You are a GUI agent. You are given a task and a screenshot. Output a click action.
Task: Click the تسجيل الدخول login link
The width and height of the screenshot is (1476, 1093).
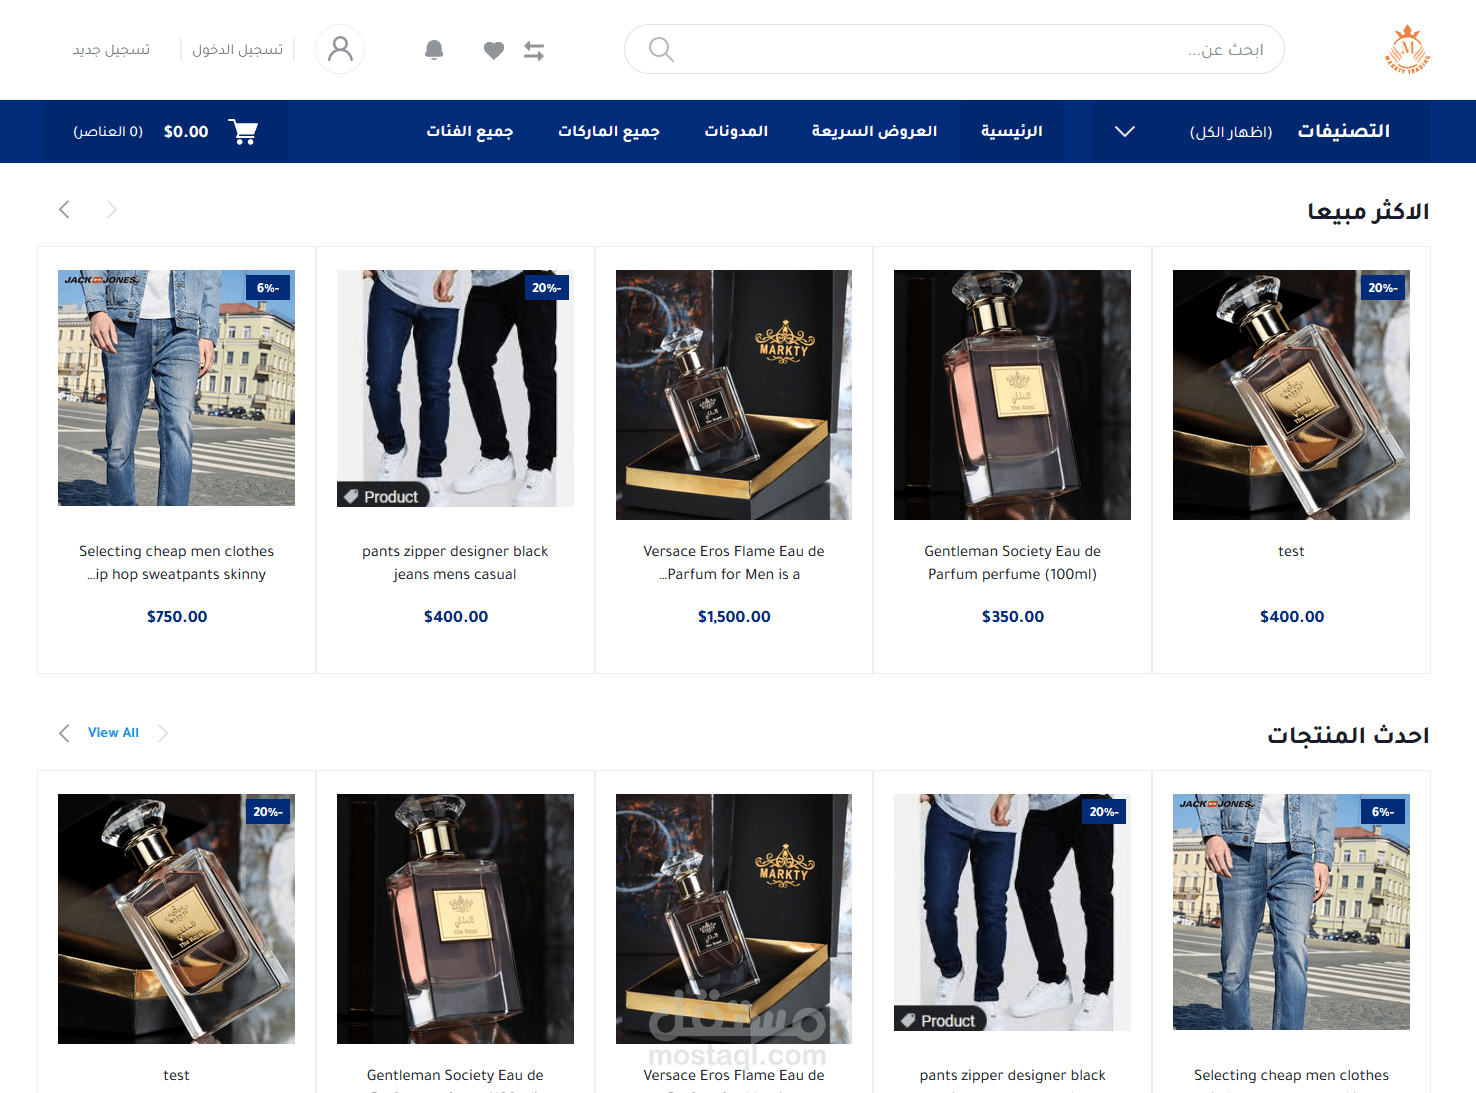coord(238,49)
